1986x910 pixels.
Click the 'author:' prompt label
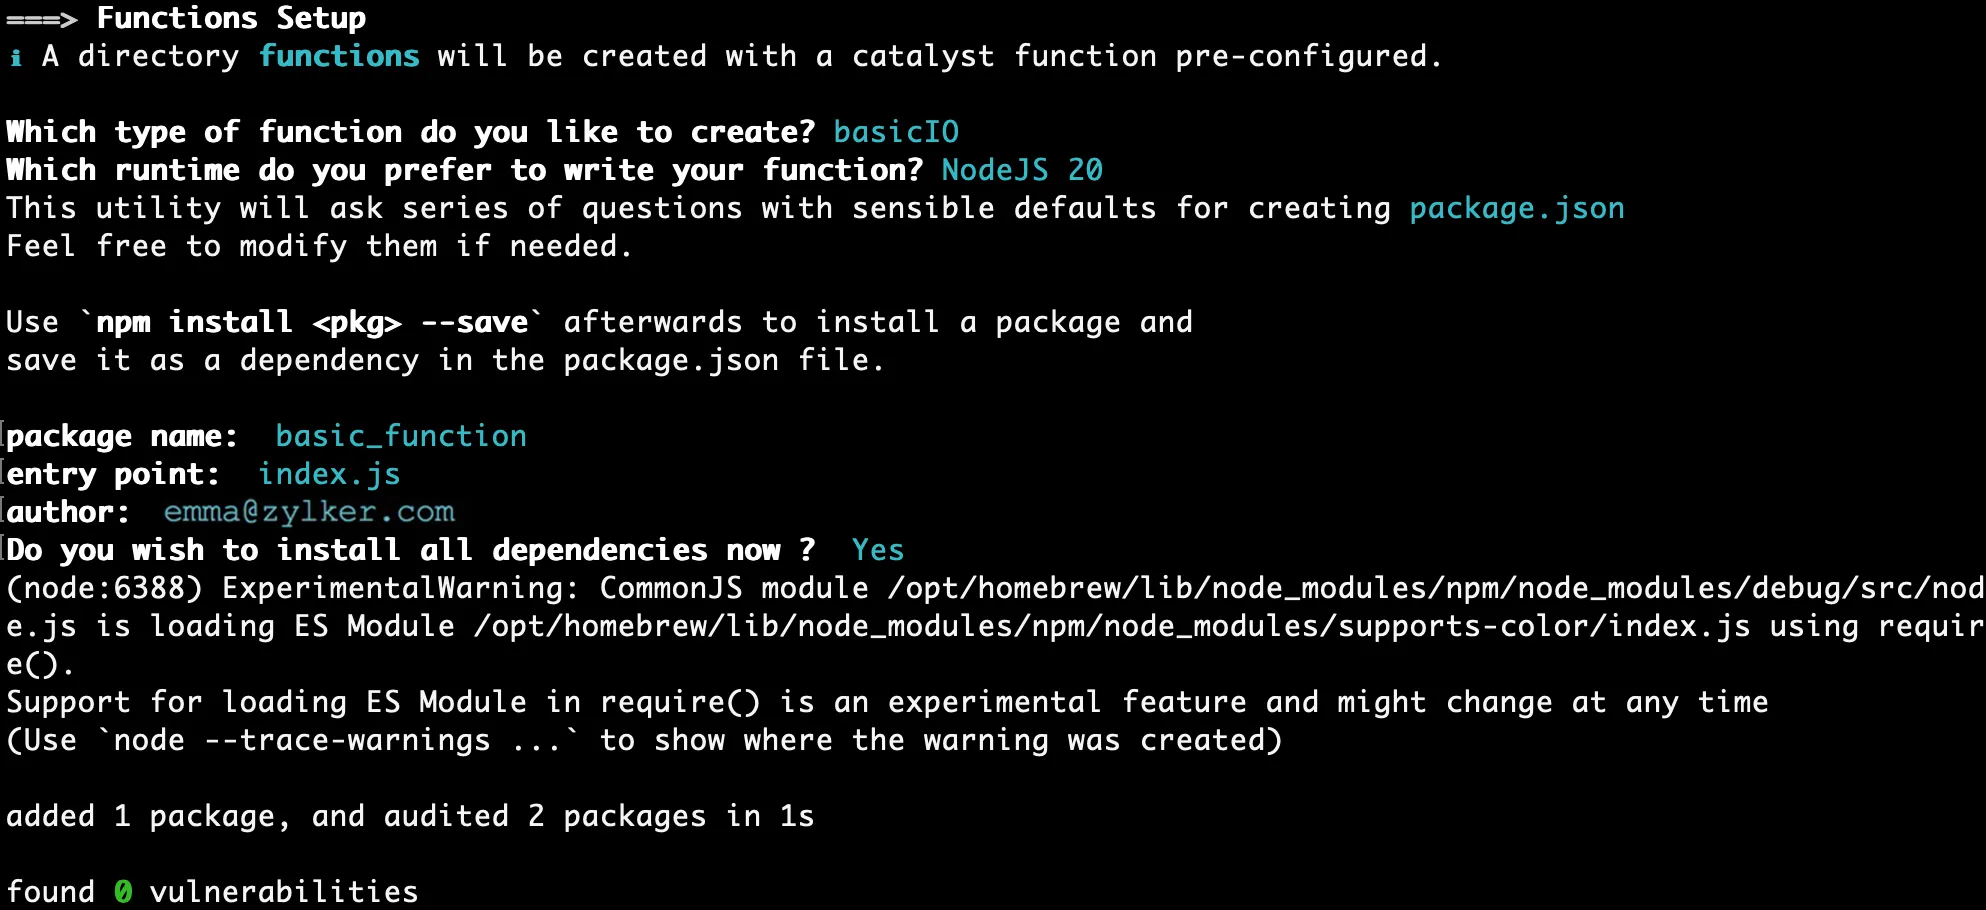click(68, 512)
